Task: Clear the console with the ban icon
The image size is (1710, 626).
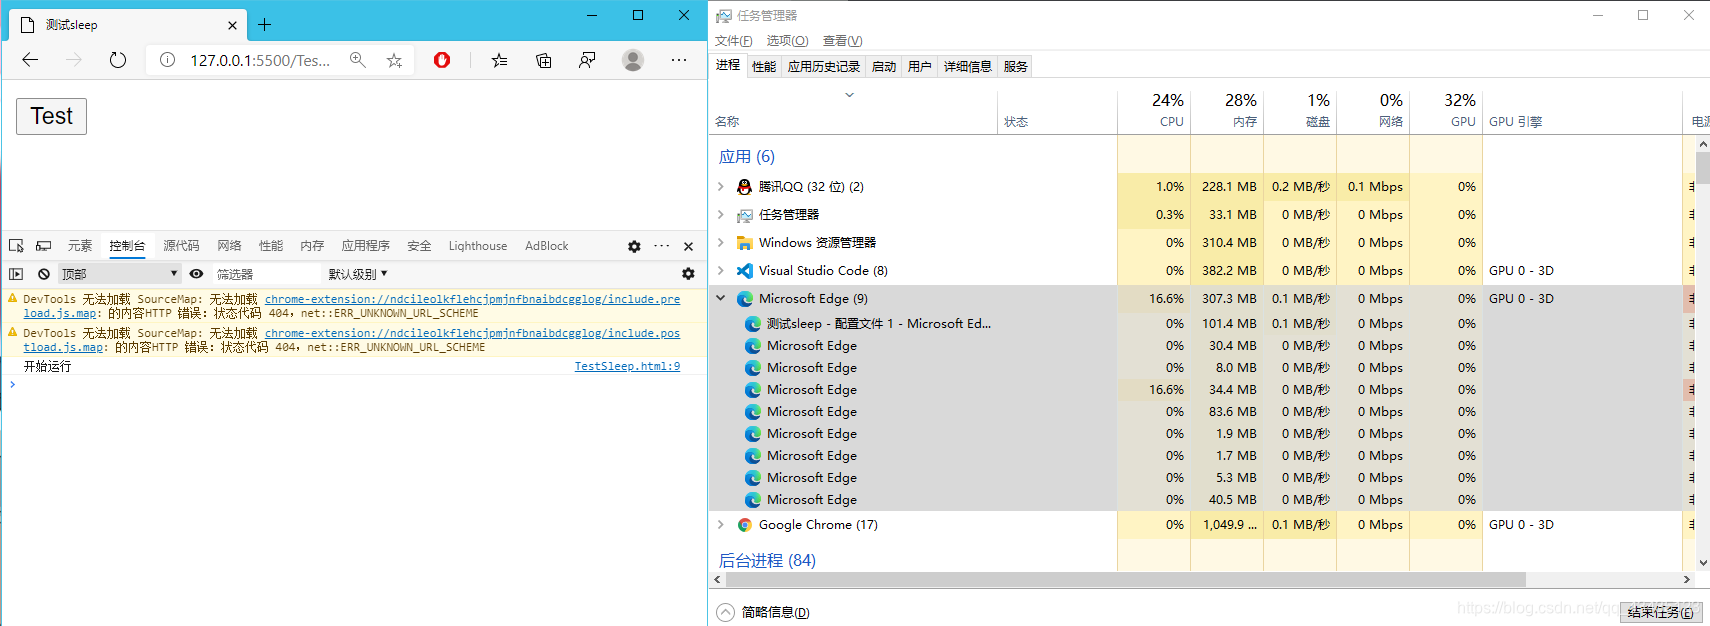Action: (x=44, y=274)
